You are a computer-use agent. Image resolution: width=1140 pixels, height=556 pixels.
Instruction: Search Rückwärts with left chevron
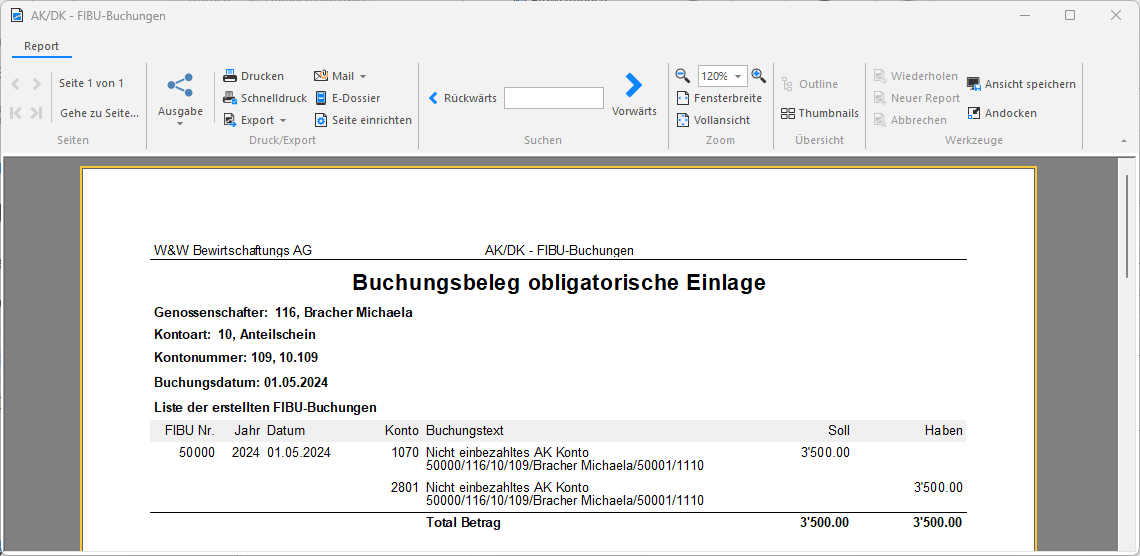click(462, 98)
